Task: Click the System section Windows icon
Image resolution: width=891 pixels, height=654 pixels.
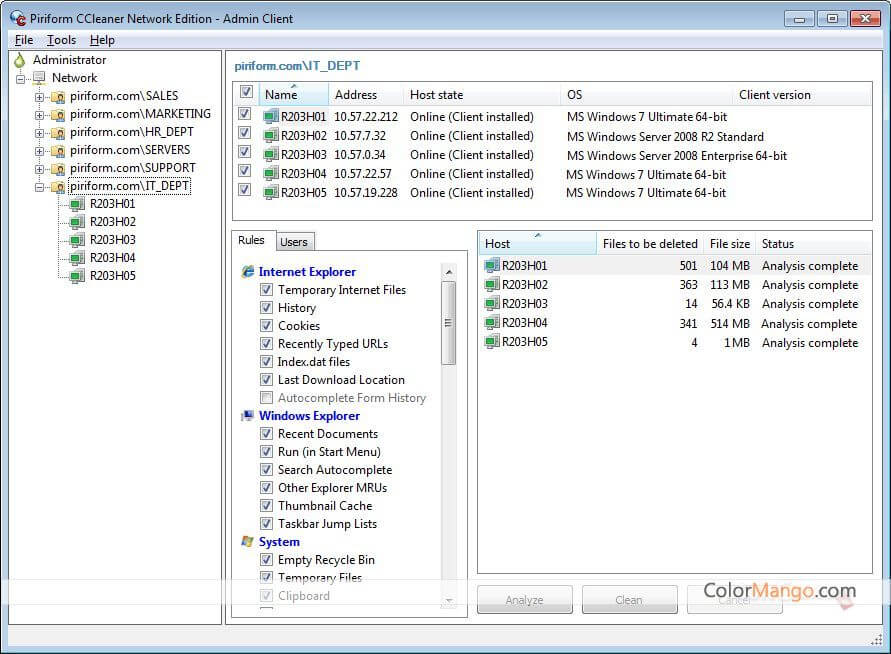Action: [x=248, y=542]
